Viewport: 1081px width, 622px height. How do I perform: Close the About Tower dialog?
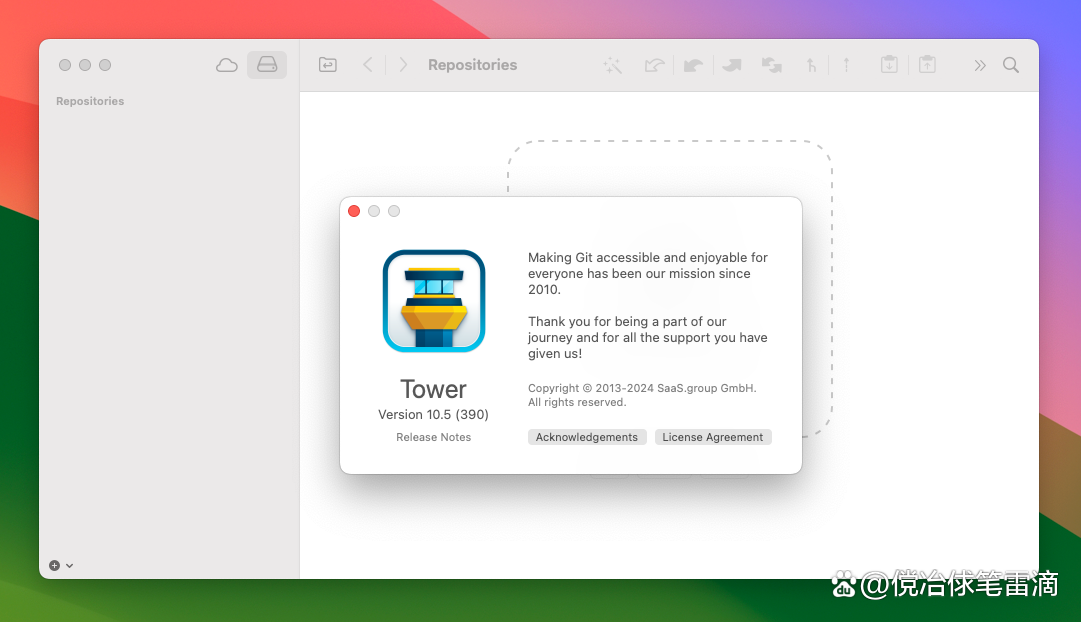(354, 211)
